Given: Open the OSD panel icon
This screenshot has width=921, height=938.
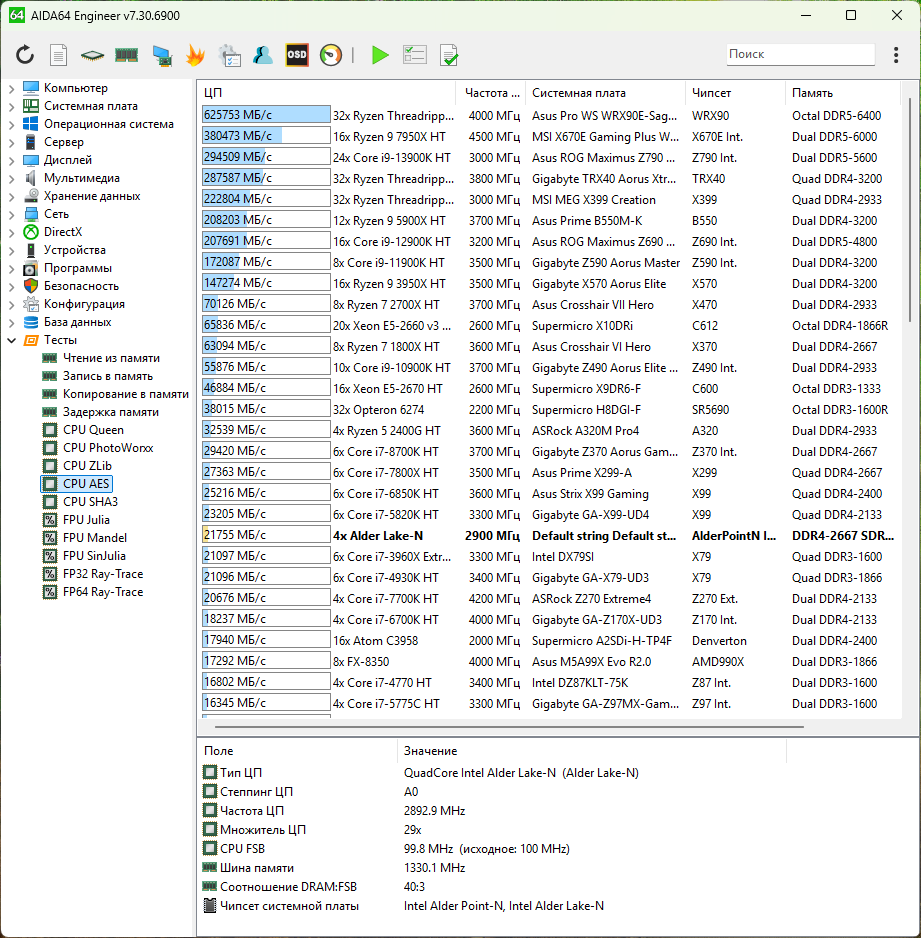Looking at the screenshot, I should pyautogui.click(x=297, y=55).
